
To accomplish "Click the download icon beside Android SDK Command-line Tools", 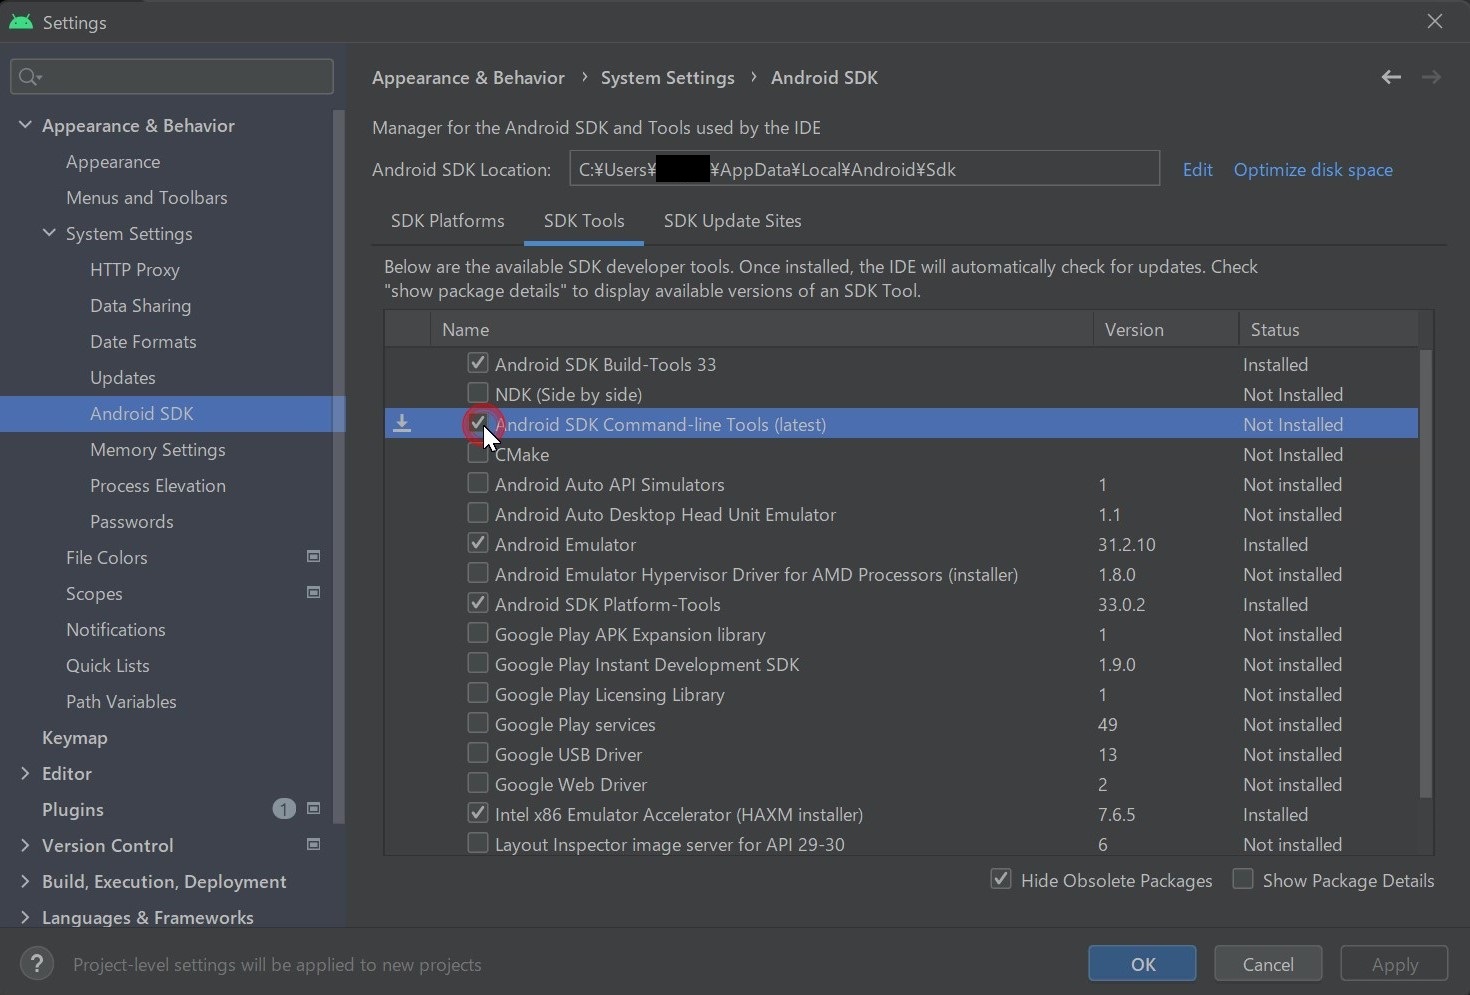I will pyautogui.click(x=402, y=423).
